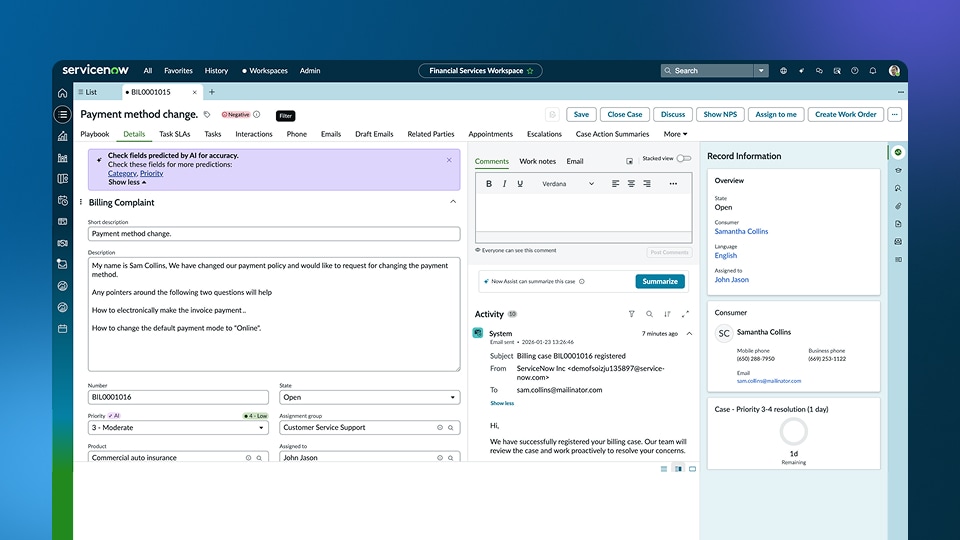Switch to the Playbook tab
The width and height of the screenshot is (960, 540).
click(x=95, y=134)
